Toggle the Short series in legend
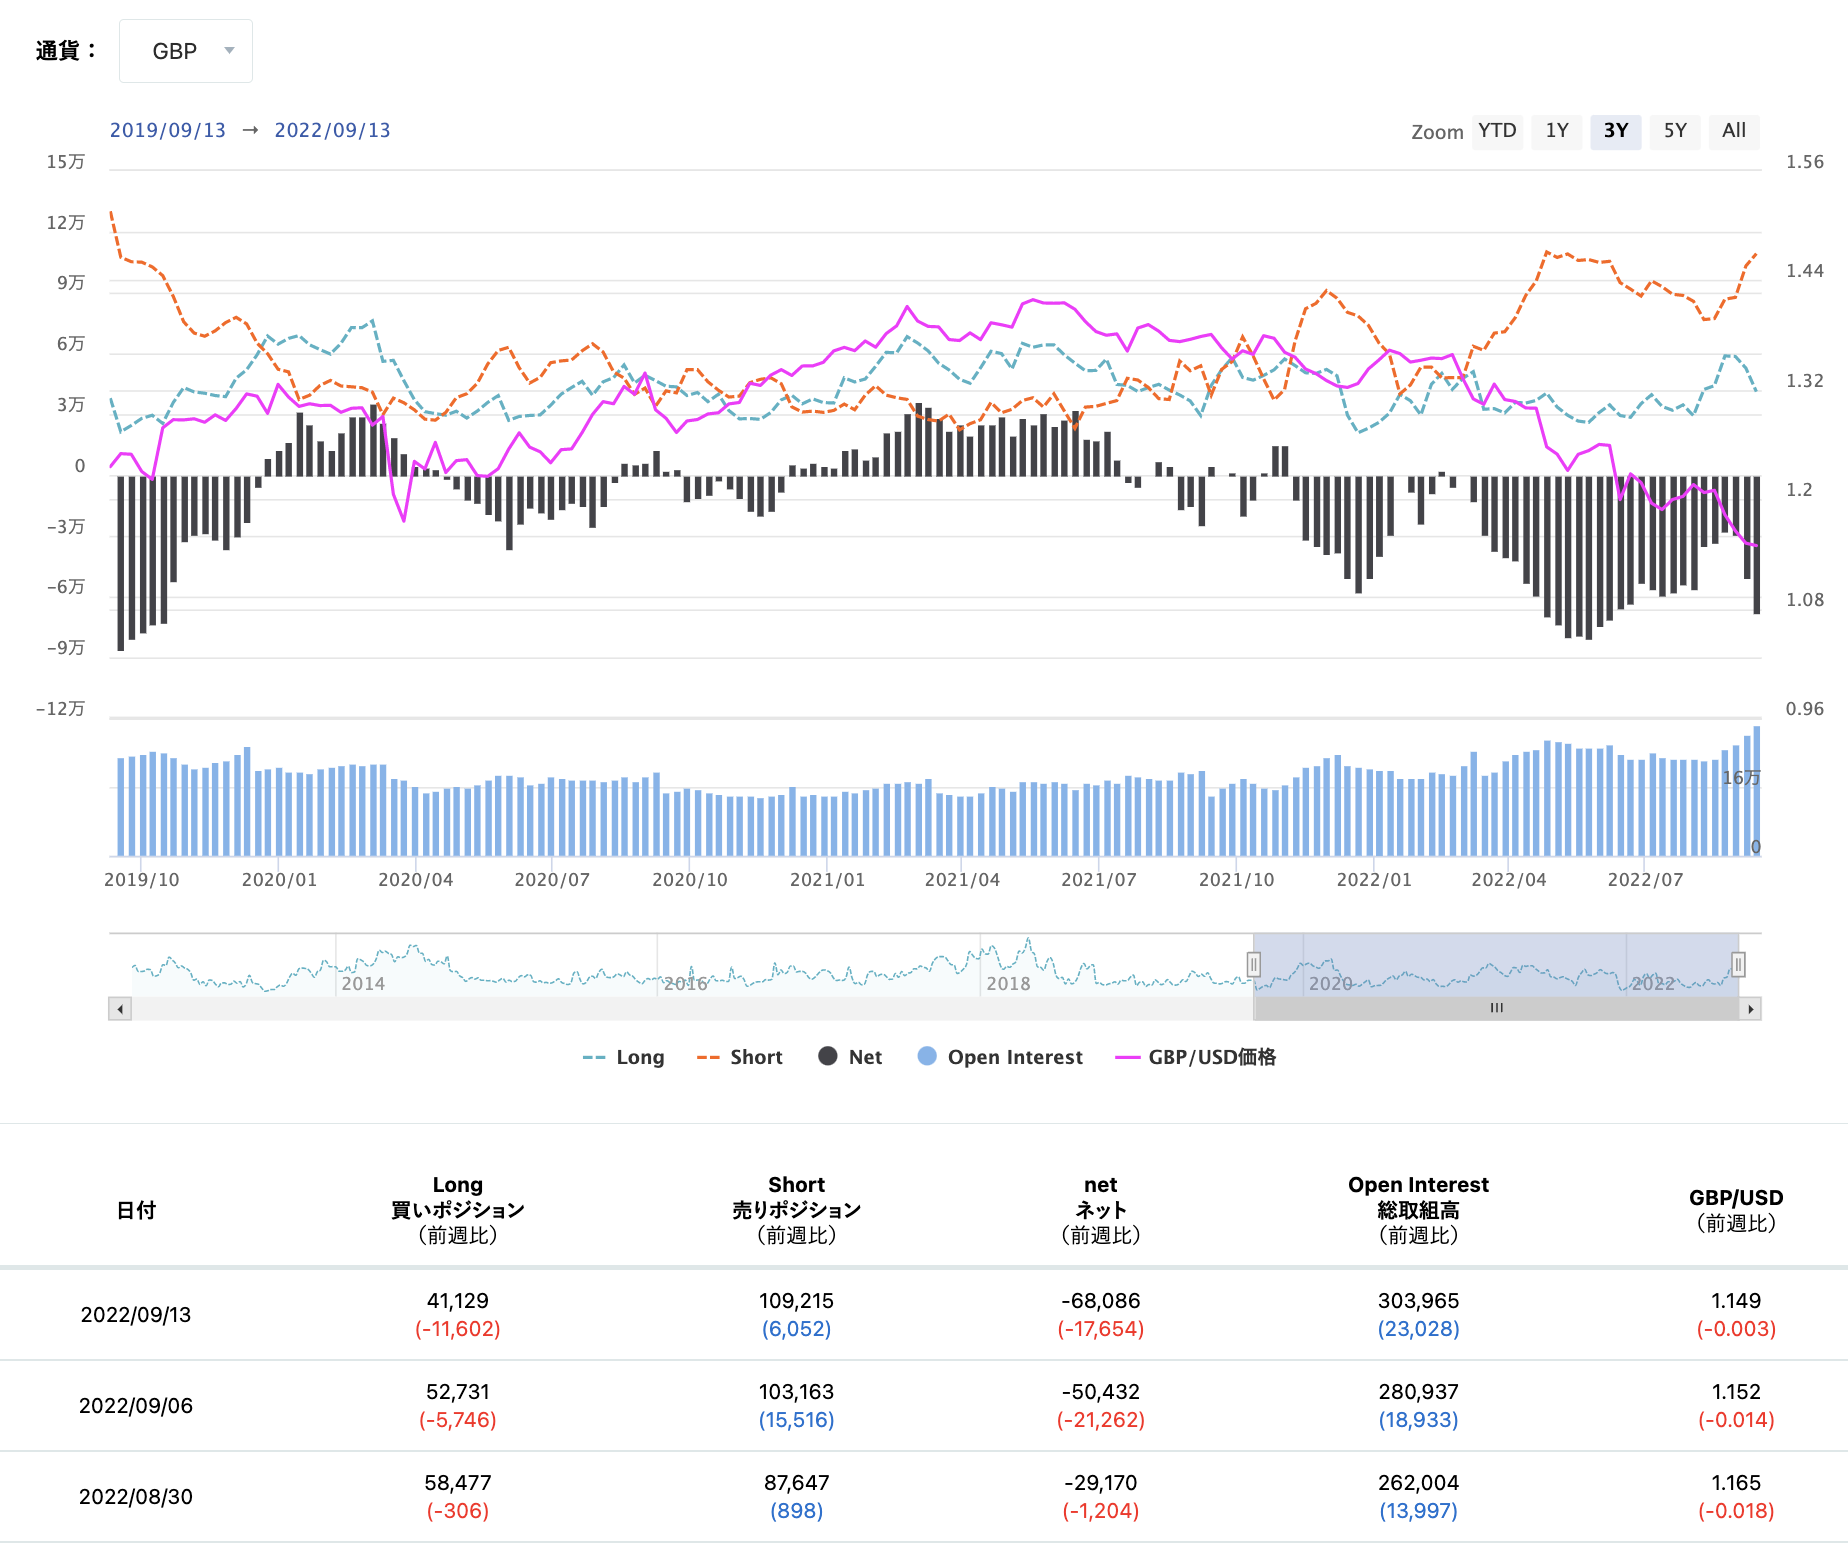This screenshot has height=1552, width=1848. tap(740, 1058)
